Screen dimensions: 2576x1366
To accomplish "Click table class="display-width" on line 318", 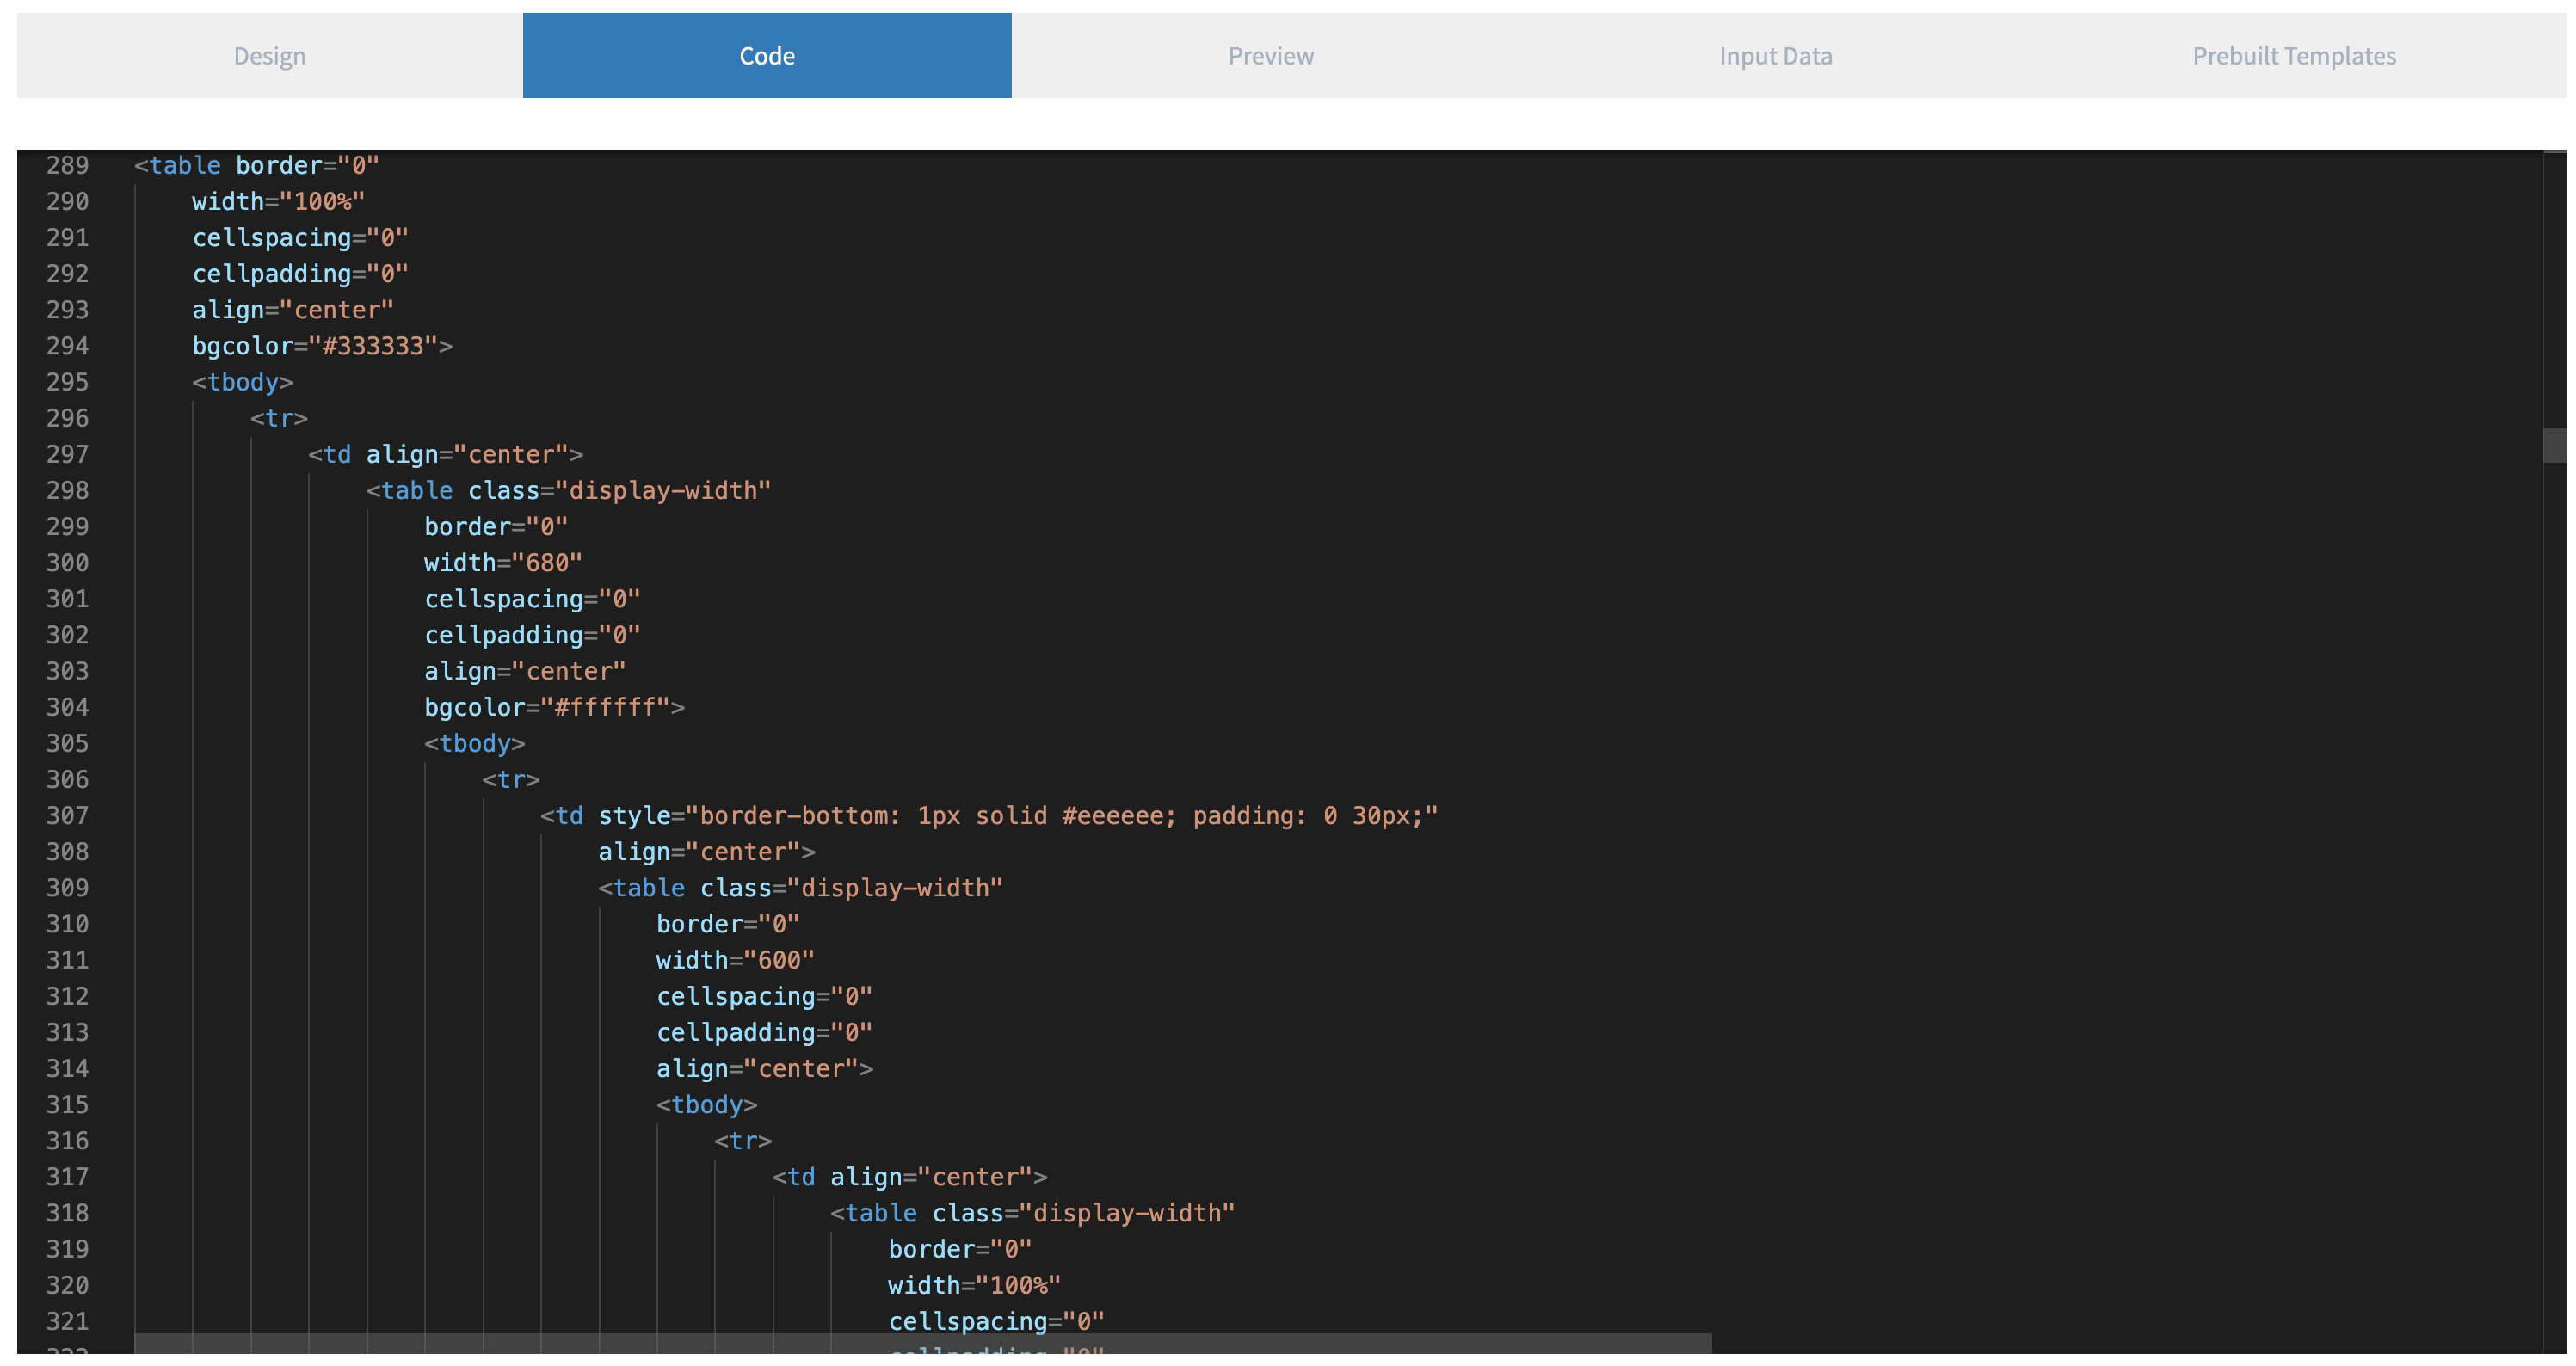I will (x=1033, y=1213).
